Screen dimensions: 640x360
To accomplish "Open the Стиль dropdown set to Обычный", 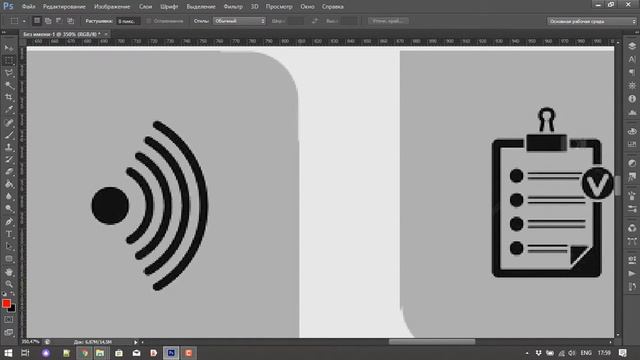I will [x=239, y=21].
